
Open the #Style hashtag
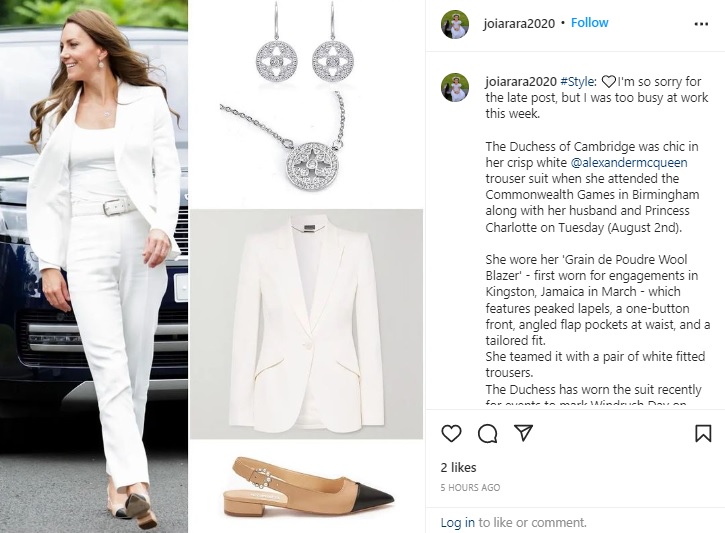577,82
